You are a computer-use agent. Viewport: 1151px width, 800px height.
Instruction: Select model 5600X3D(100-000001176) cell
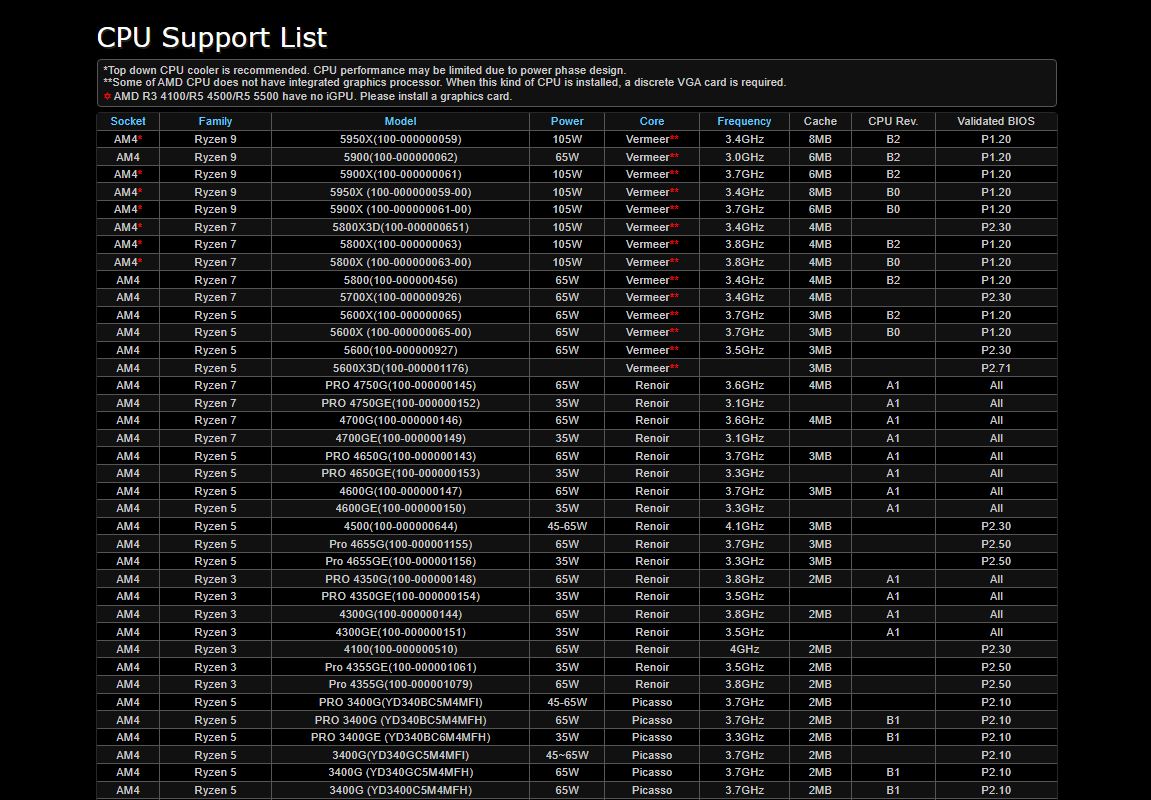[400, 368]
